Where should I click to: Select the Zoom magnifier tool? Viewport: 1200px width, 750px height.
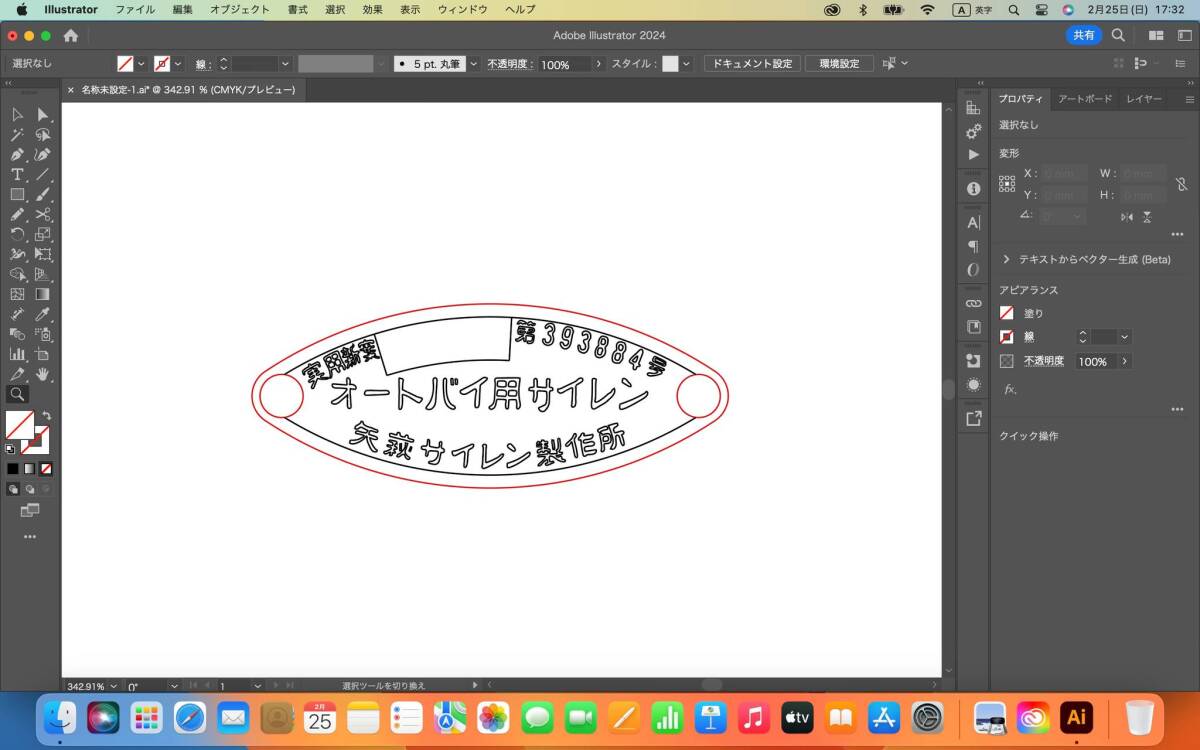click(x=17, y=394)
